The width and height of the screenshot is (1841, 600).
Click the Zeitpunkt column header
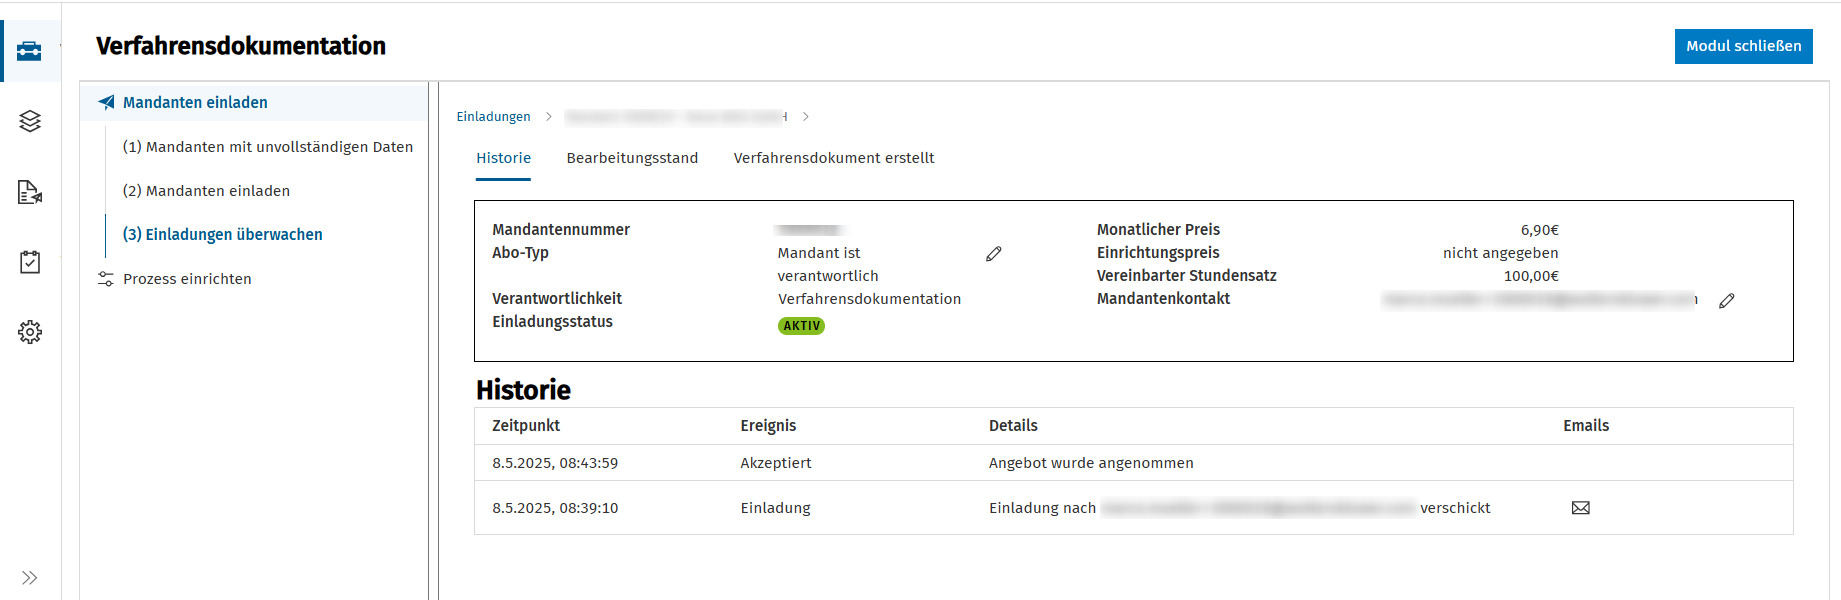(x=526, y=426)
